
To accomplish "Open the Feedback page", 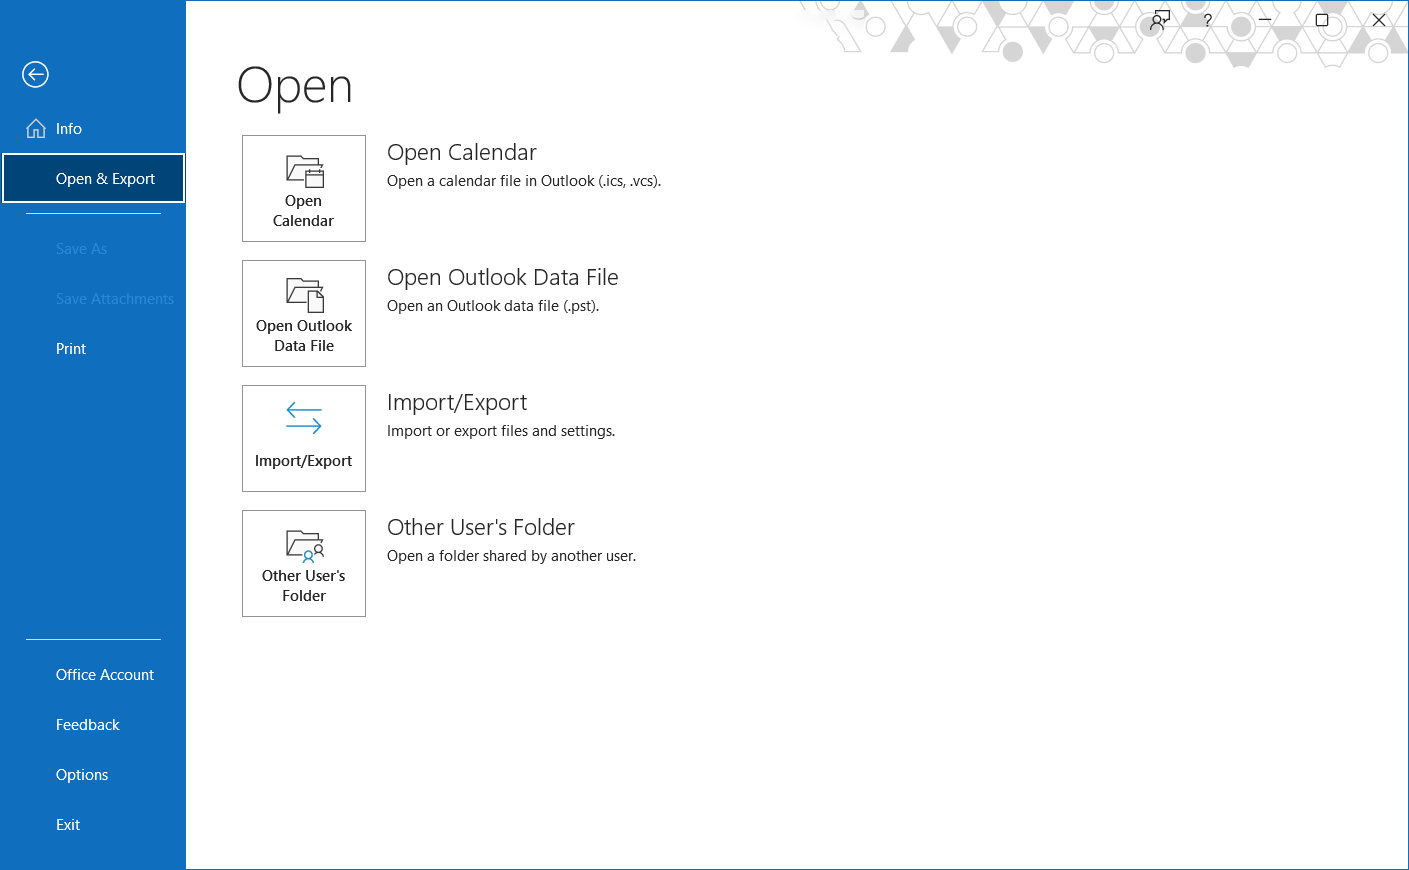I will coord(93,724).
